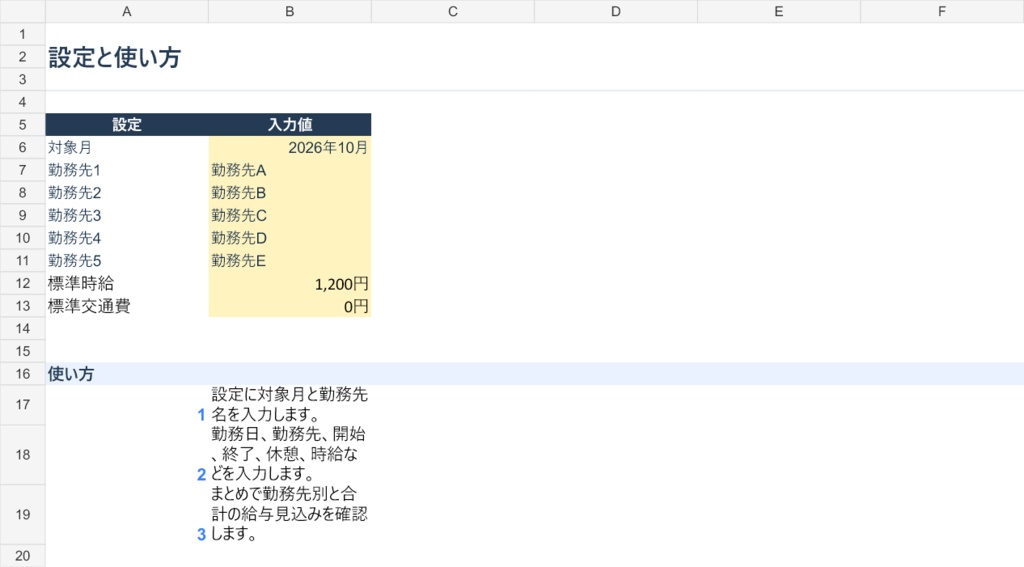
Task: Click instruction text 設定に対象月と勤務先名を入力します
Action: [x=290, y=405]
